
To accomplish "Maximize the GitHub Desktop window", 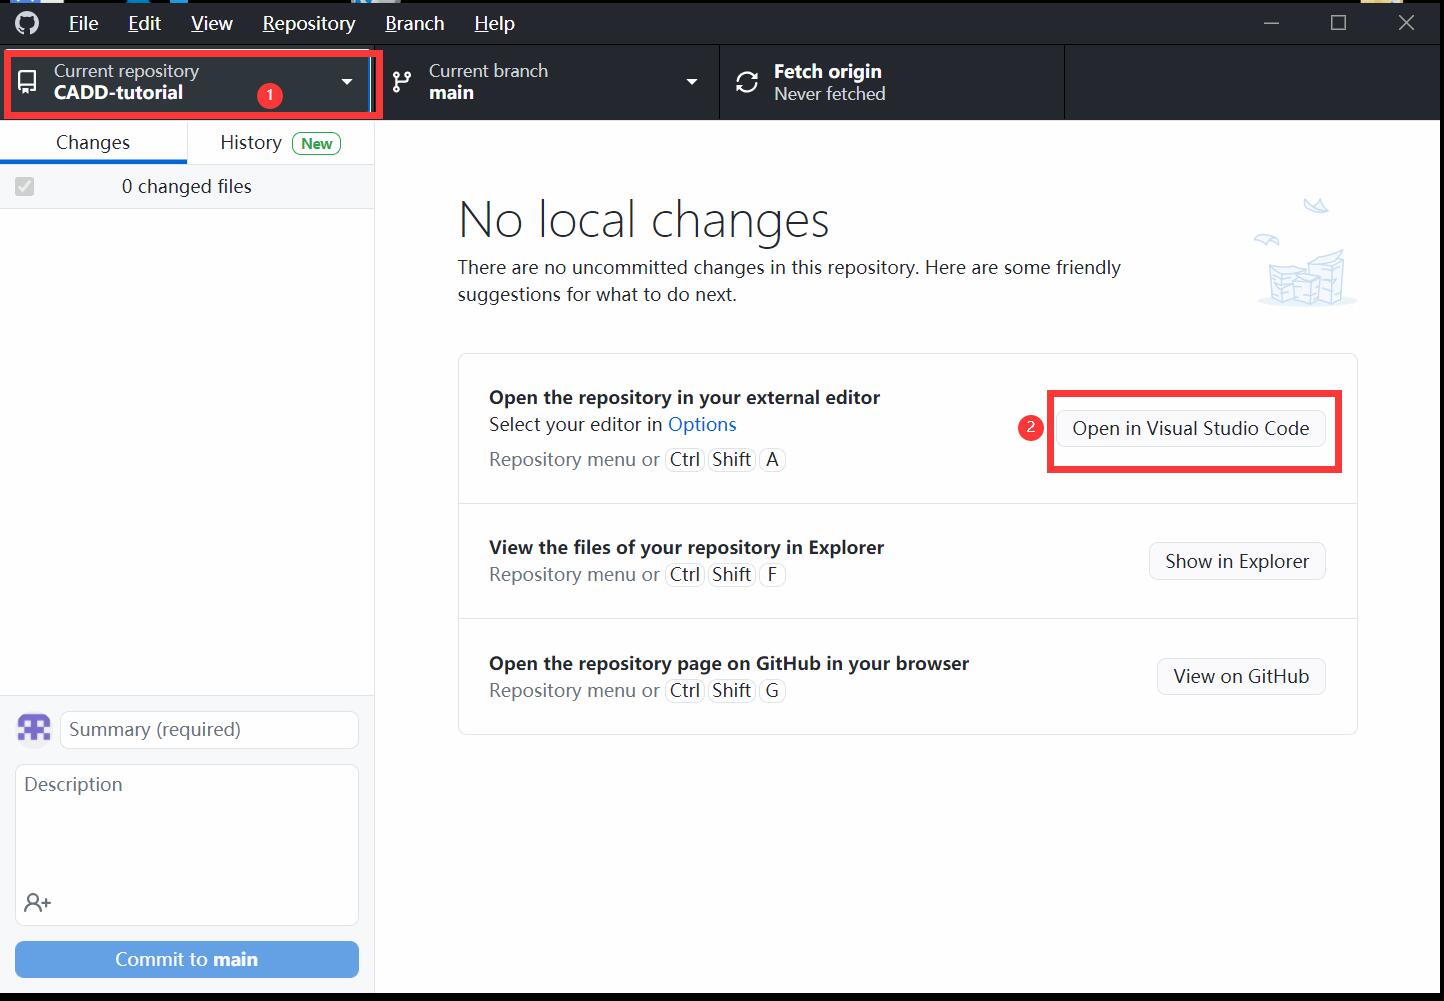I will (x=1339, y=23).
